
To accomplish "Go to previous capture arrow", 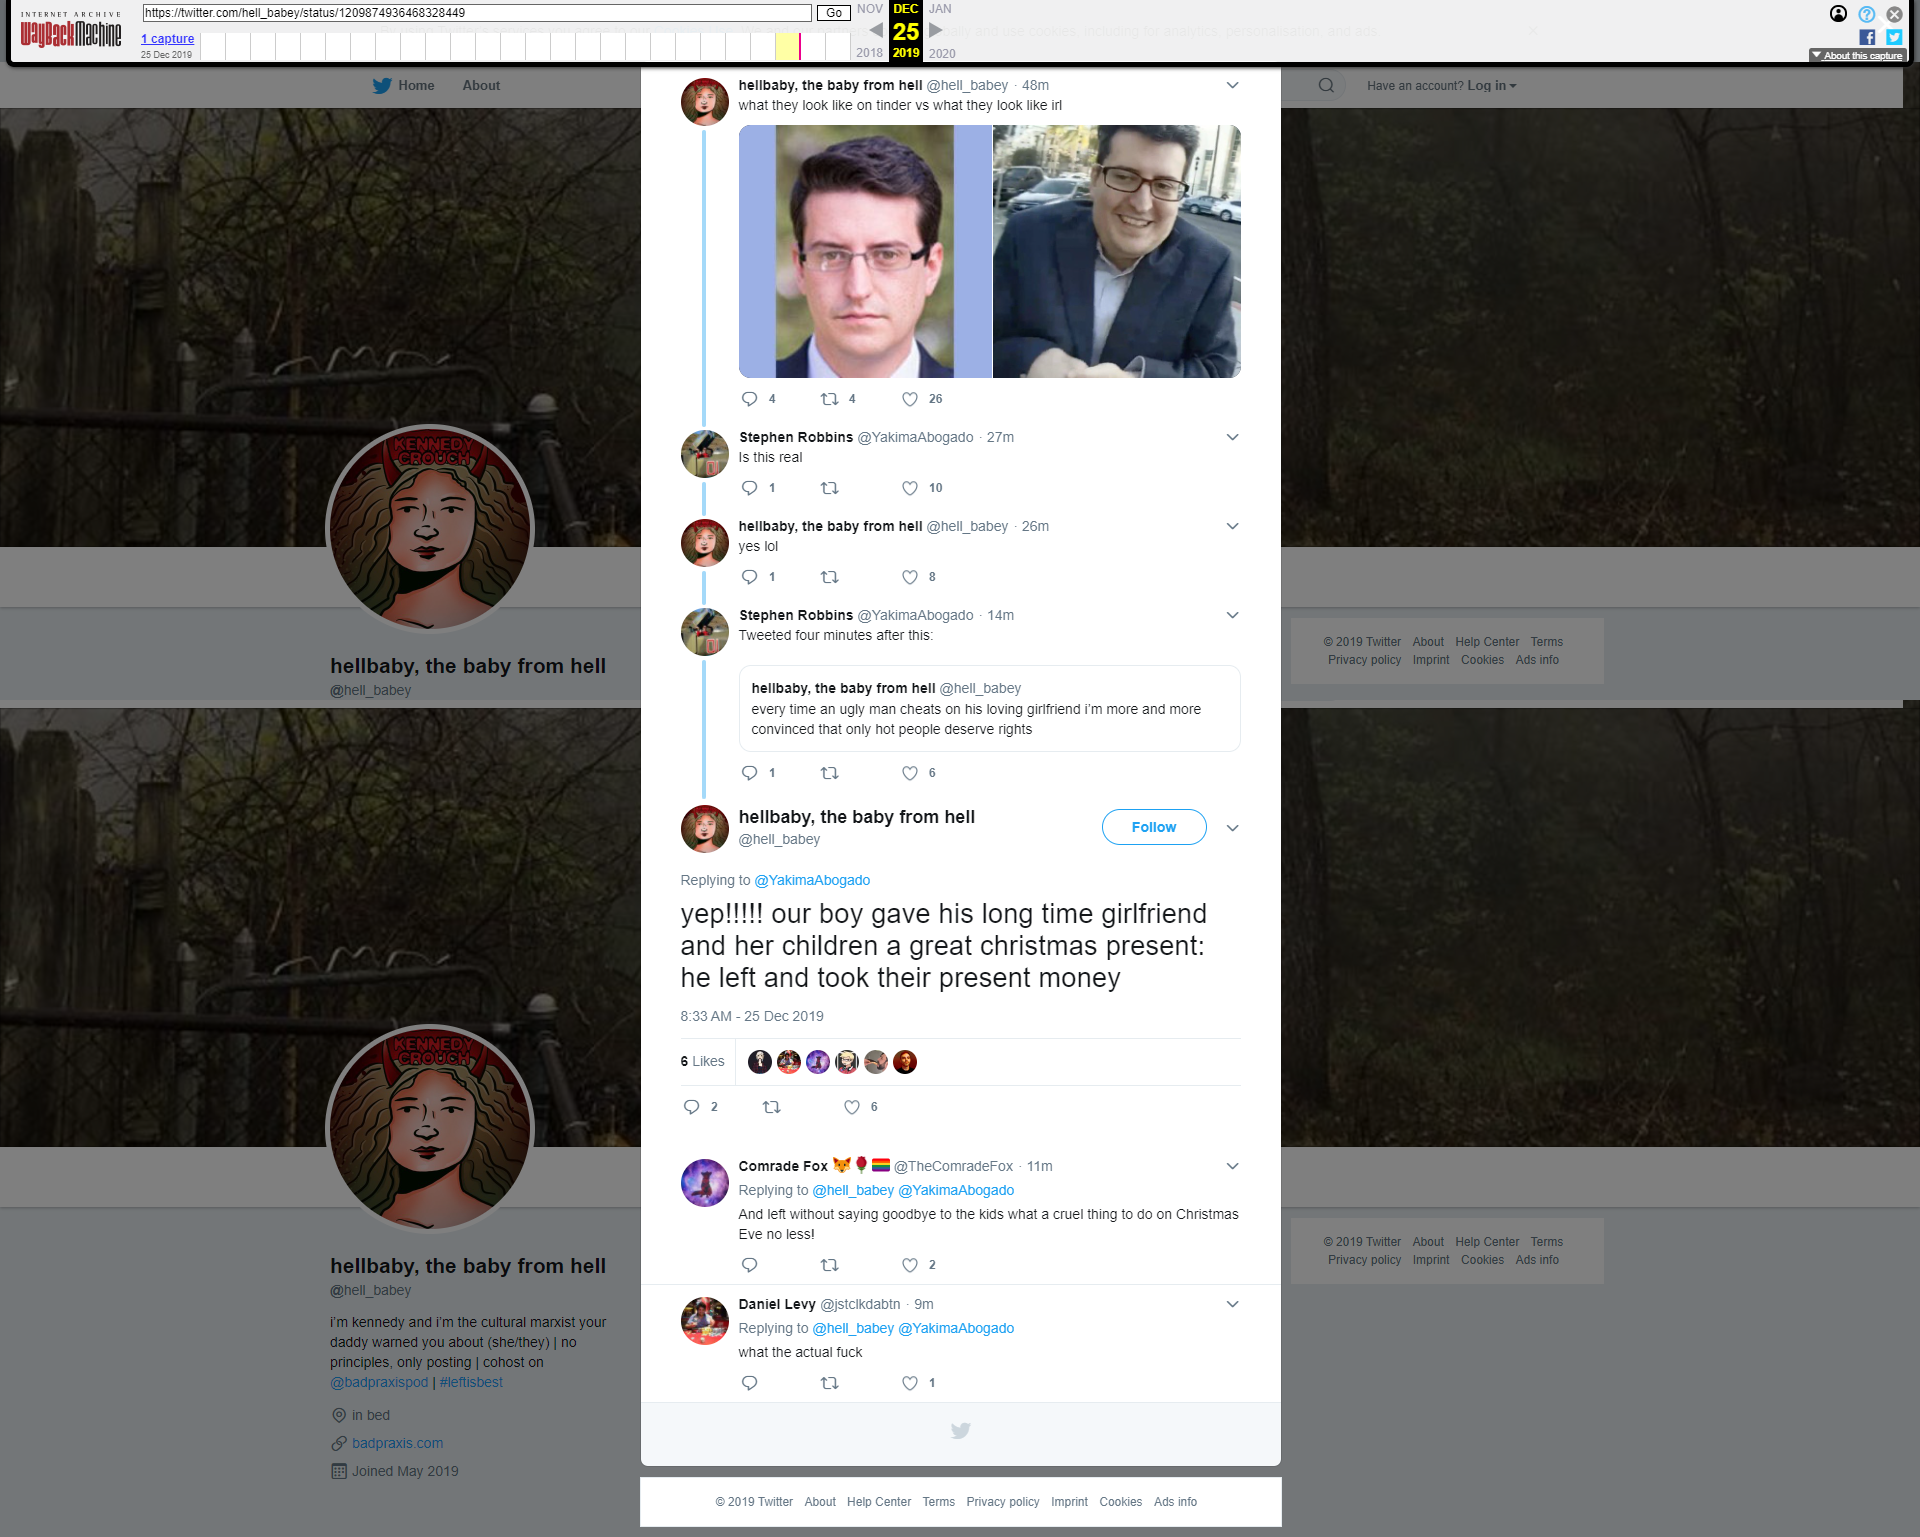I will [876, 30].
